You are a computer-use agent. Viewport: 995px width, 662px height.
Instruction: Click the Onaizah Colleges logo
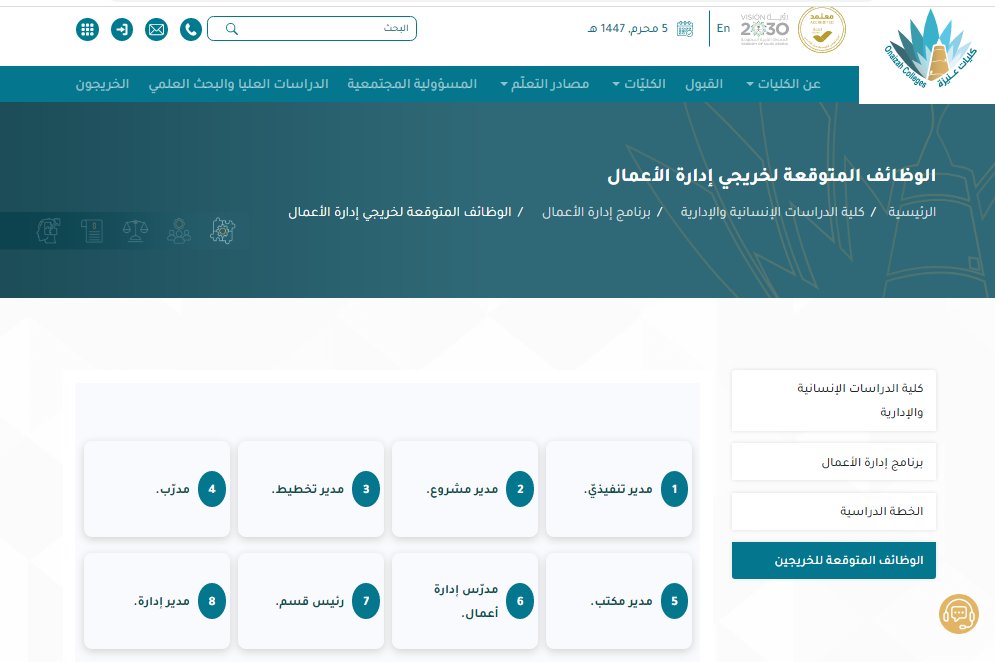[x=925, y=52]
